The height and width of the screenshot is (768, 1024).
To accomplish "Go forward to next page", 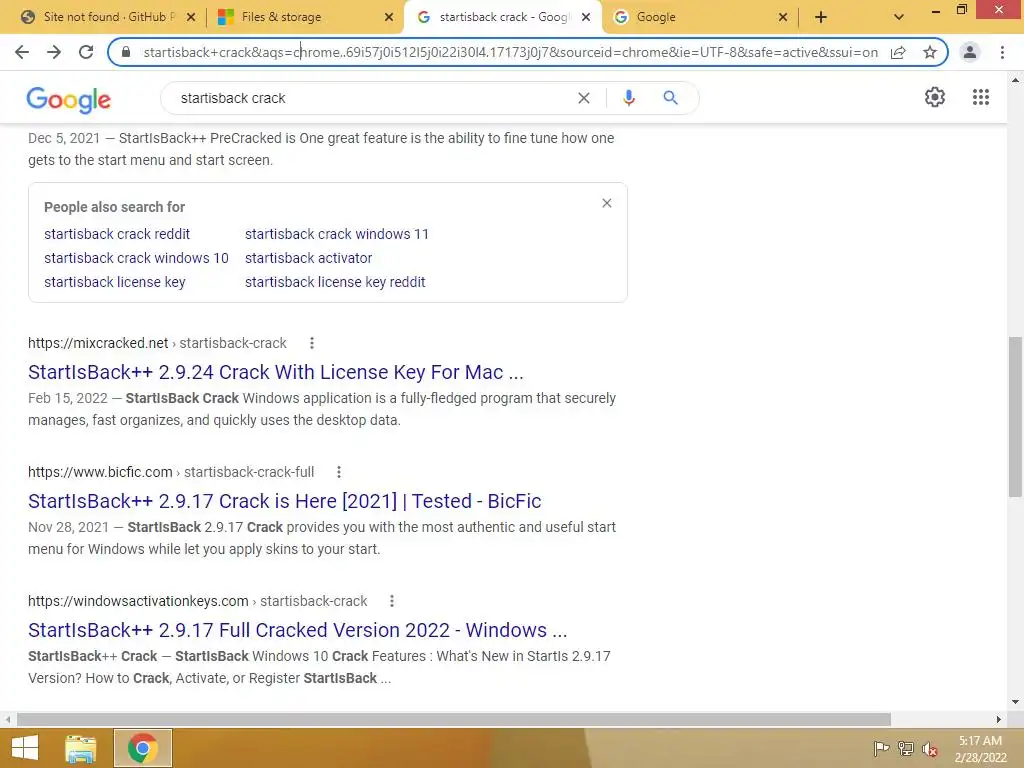I will [x=54, y=52].
